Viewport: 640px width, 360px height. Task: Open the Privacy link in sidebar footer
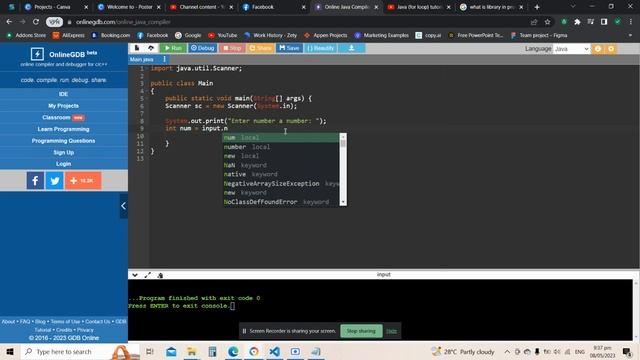[85, 330]
